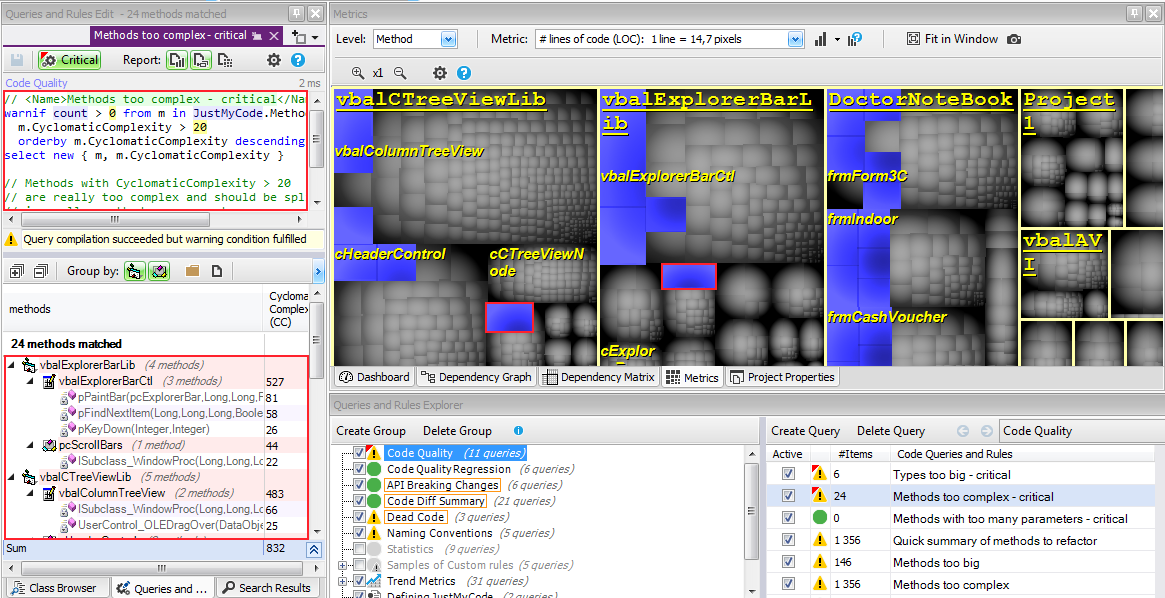Click the Create Query button

805,431
